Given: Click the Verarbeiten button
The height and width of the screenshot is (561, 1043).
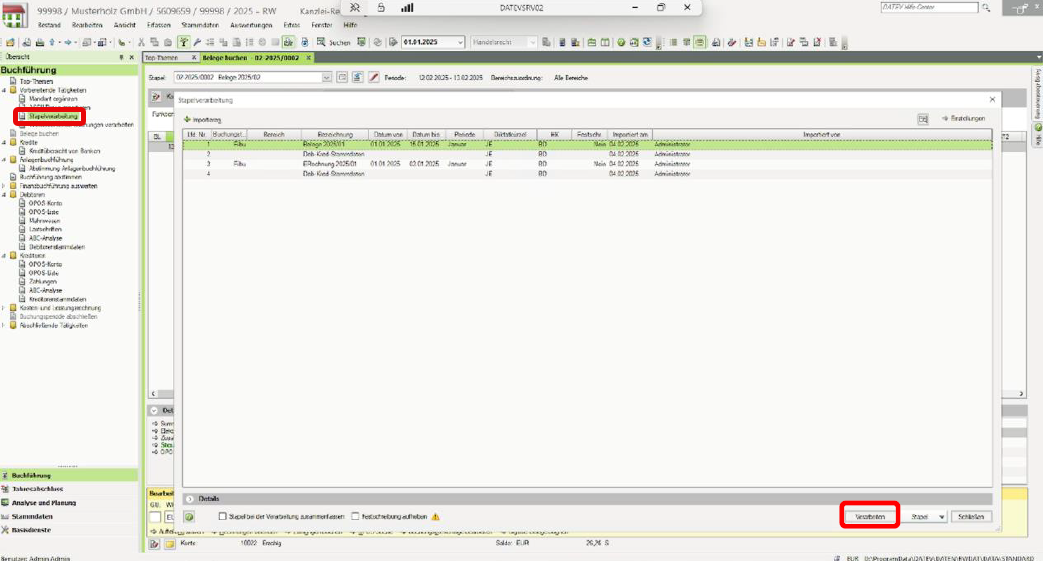Looking at the screenshot, I should coord(869,516).
